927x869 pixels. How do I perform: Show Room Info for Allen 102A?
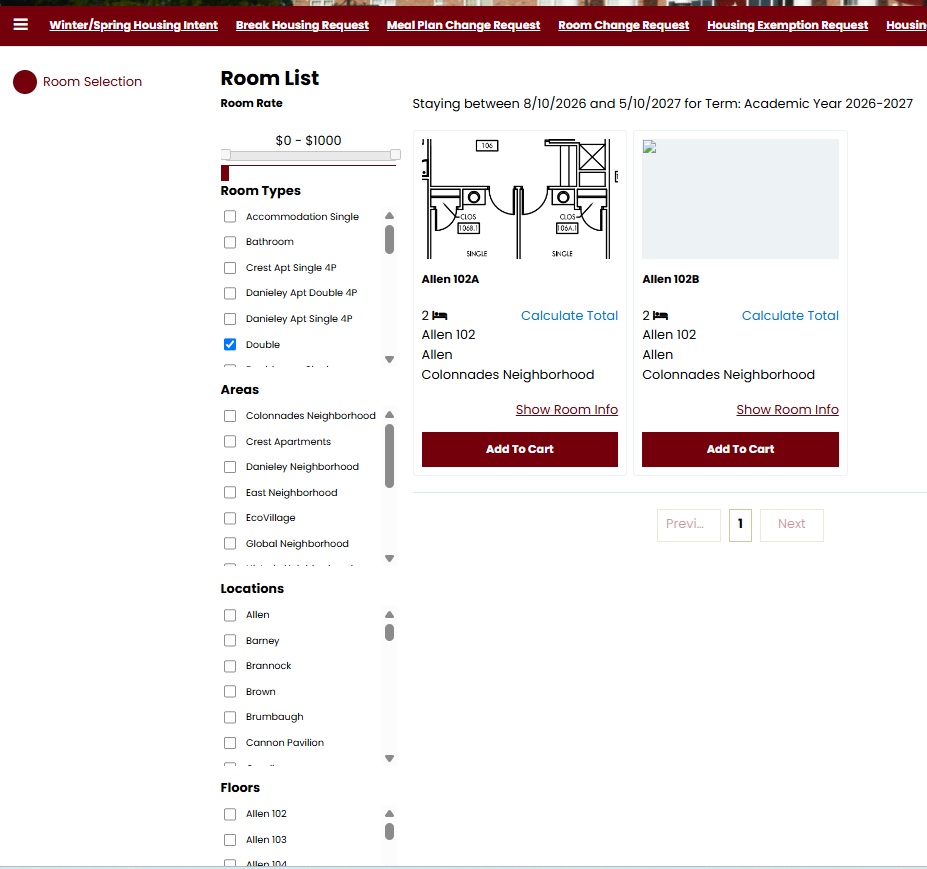pos(566,410)
